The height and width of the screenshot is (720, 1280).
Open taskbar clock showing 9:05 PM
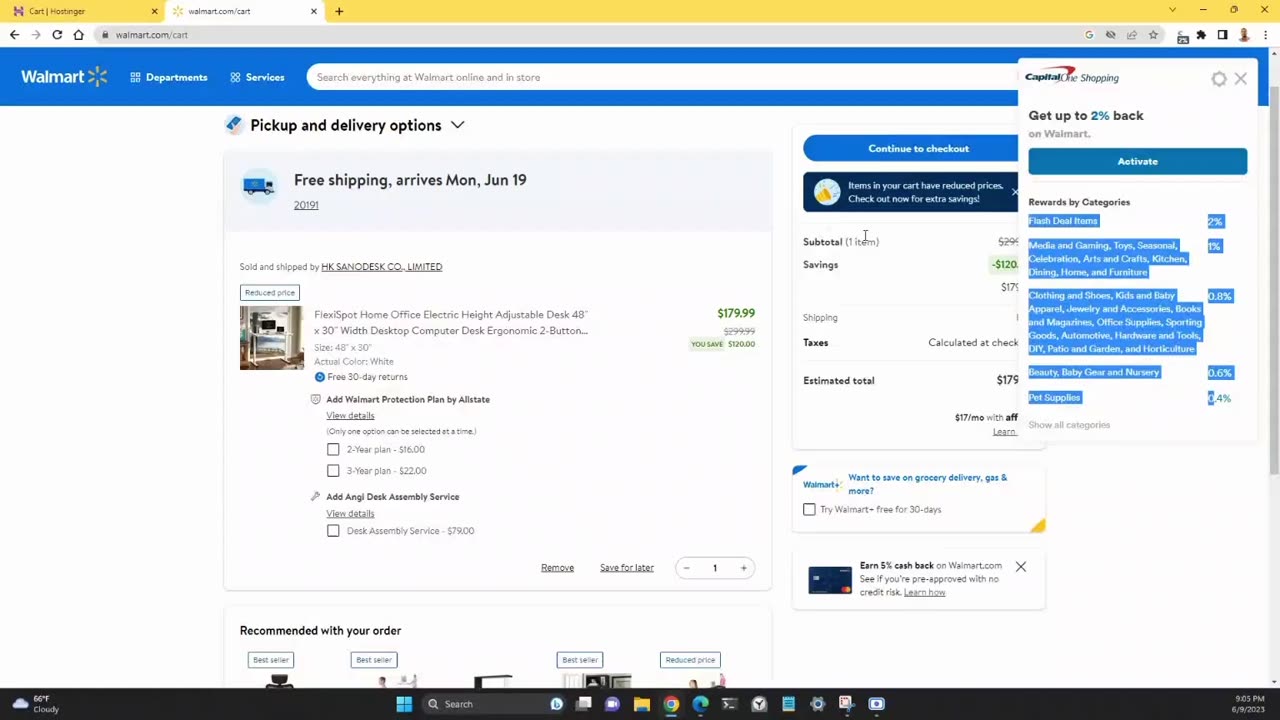click(1249, 704)
